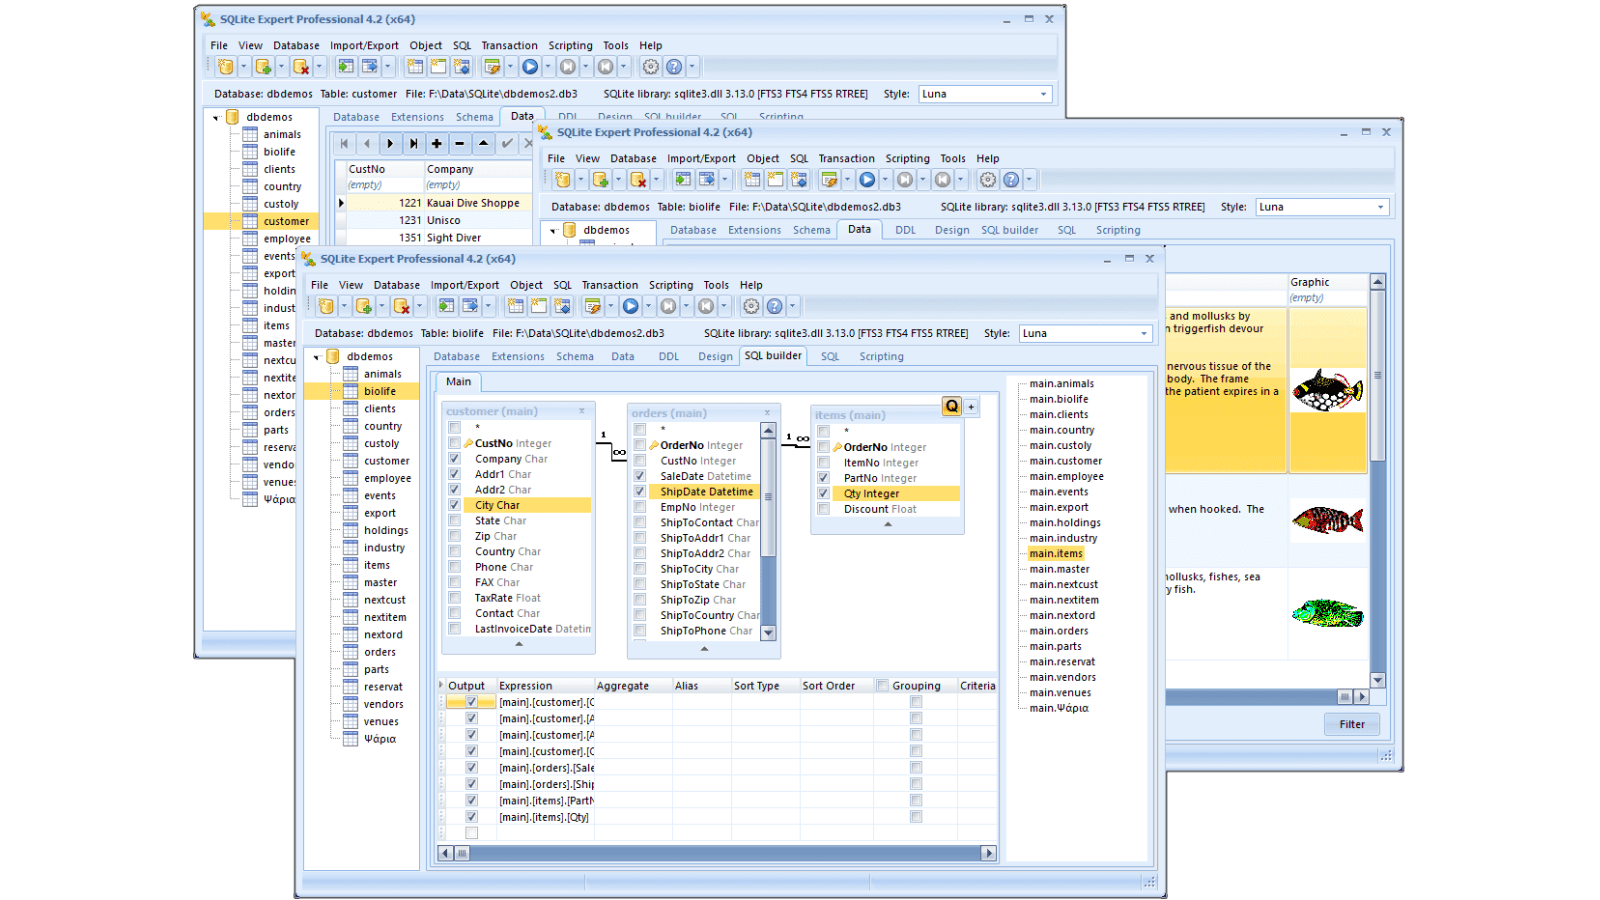Image resolution: width=1600 pixels, height=900 pixels.
Task: Click Sort Type column header
Action: pyautogui.click(x=756, y=686)
